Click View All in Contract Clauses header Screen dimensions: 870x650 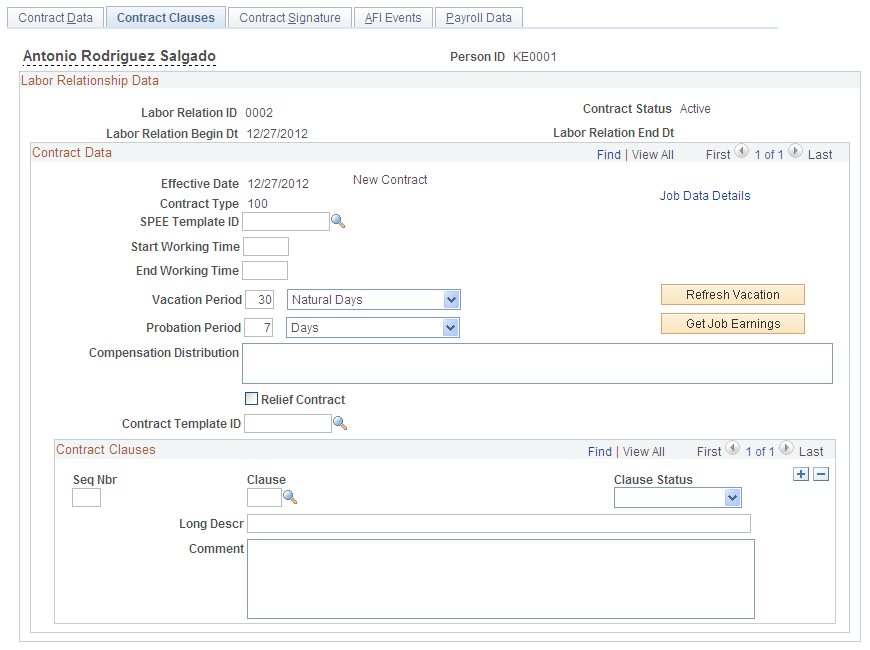coord(644,452)
